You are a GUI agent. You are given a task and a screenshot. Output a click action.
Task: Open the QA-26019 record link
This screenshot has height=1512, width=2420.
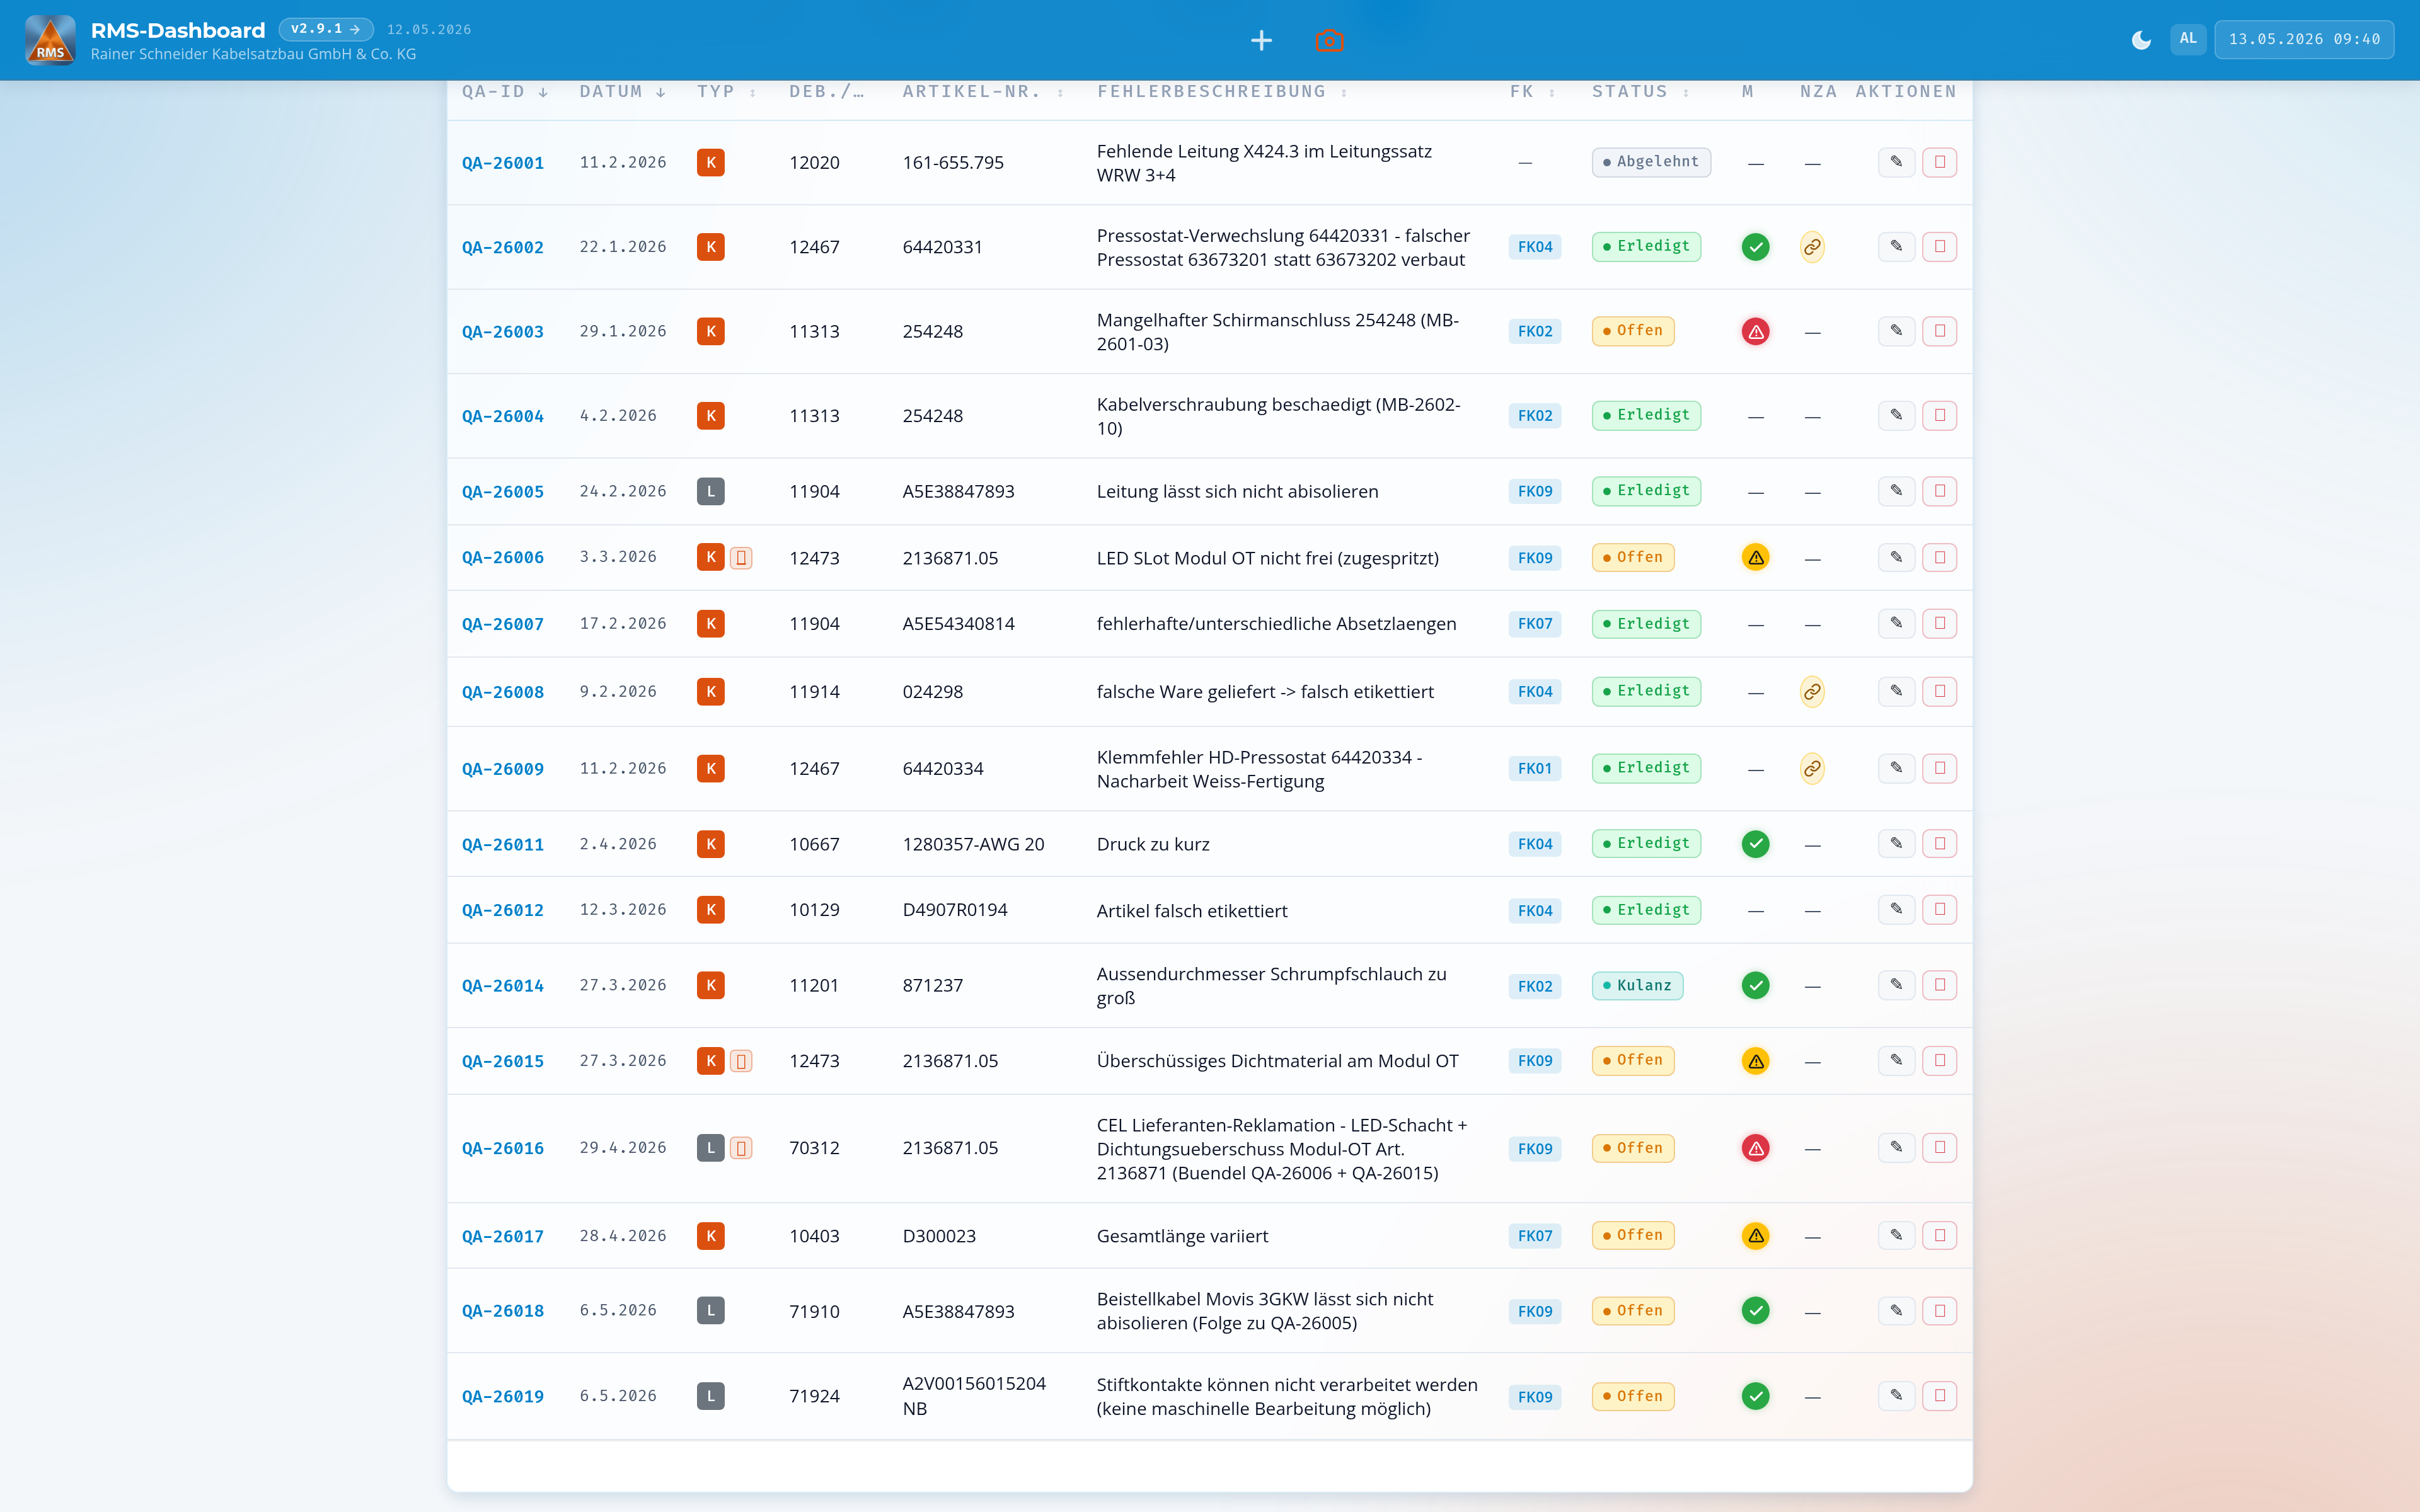click(x=503, y=1396)
